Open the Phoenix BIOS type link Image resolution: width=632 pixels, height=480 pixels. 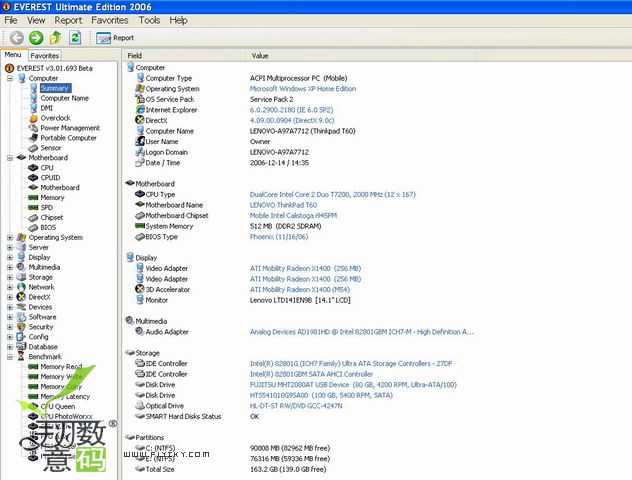coord(279,237)
